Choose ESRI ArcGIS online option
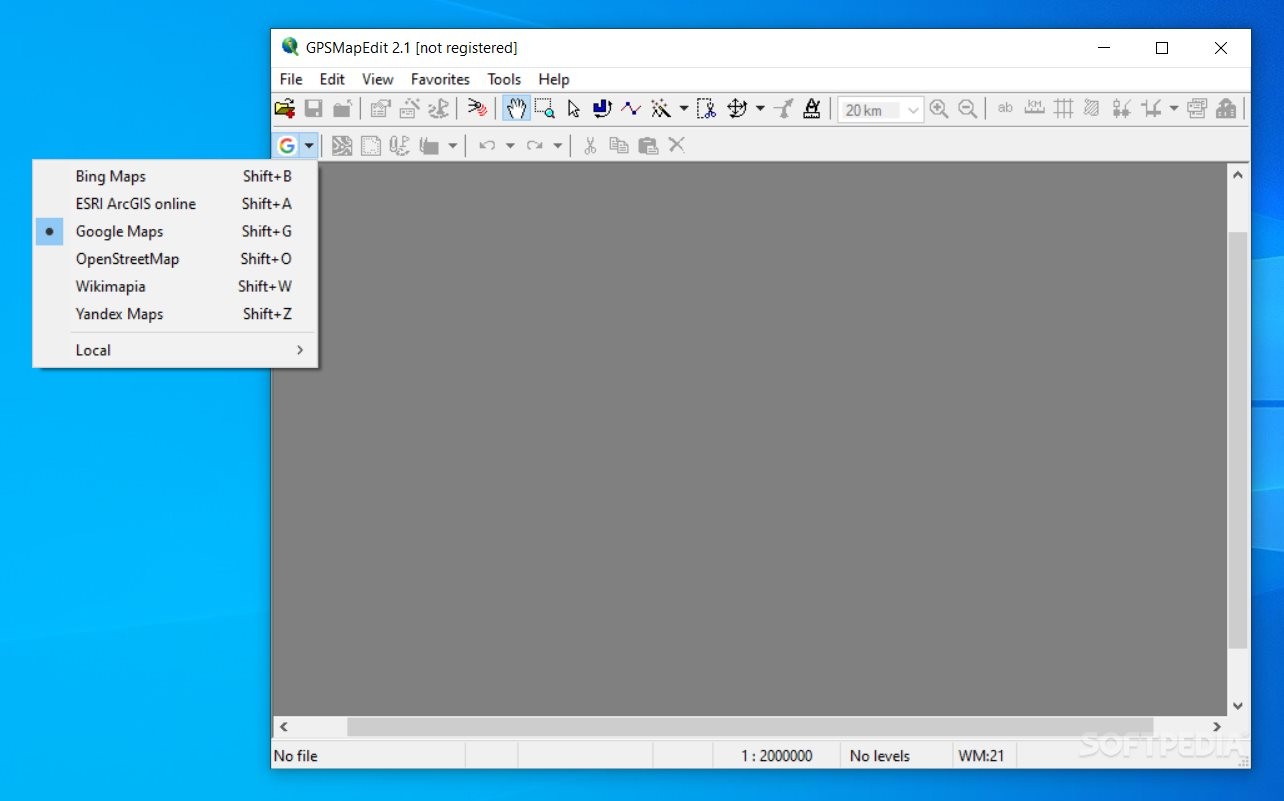This screenshot has width=1284, height=801. point(175,204)
